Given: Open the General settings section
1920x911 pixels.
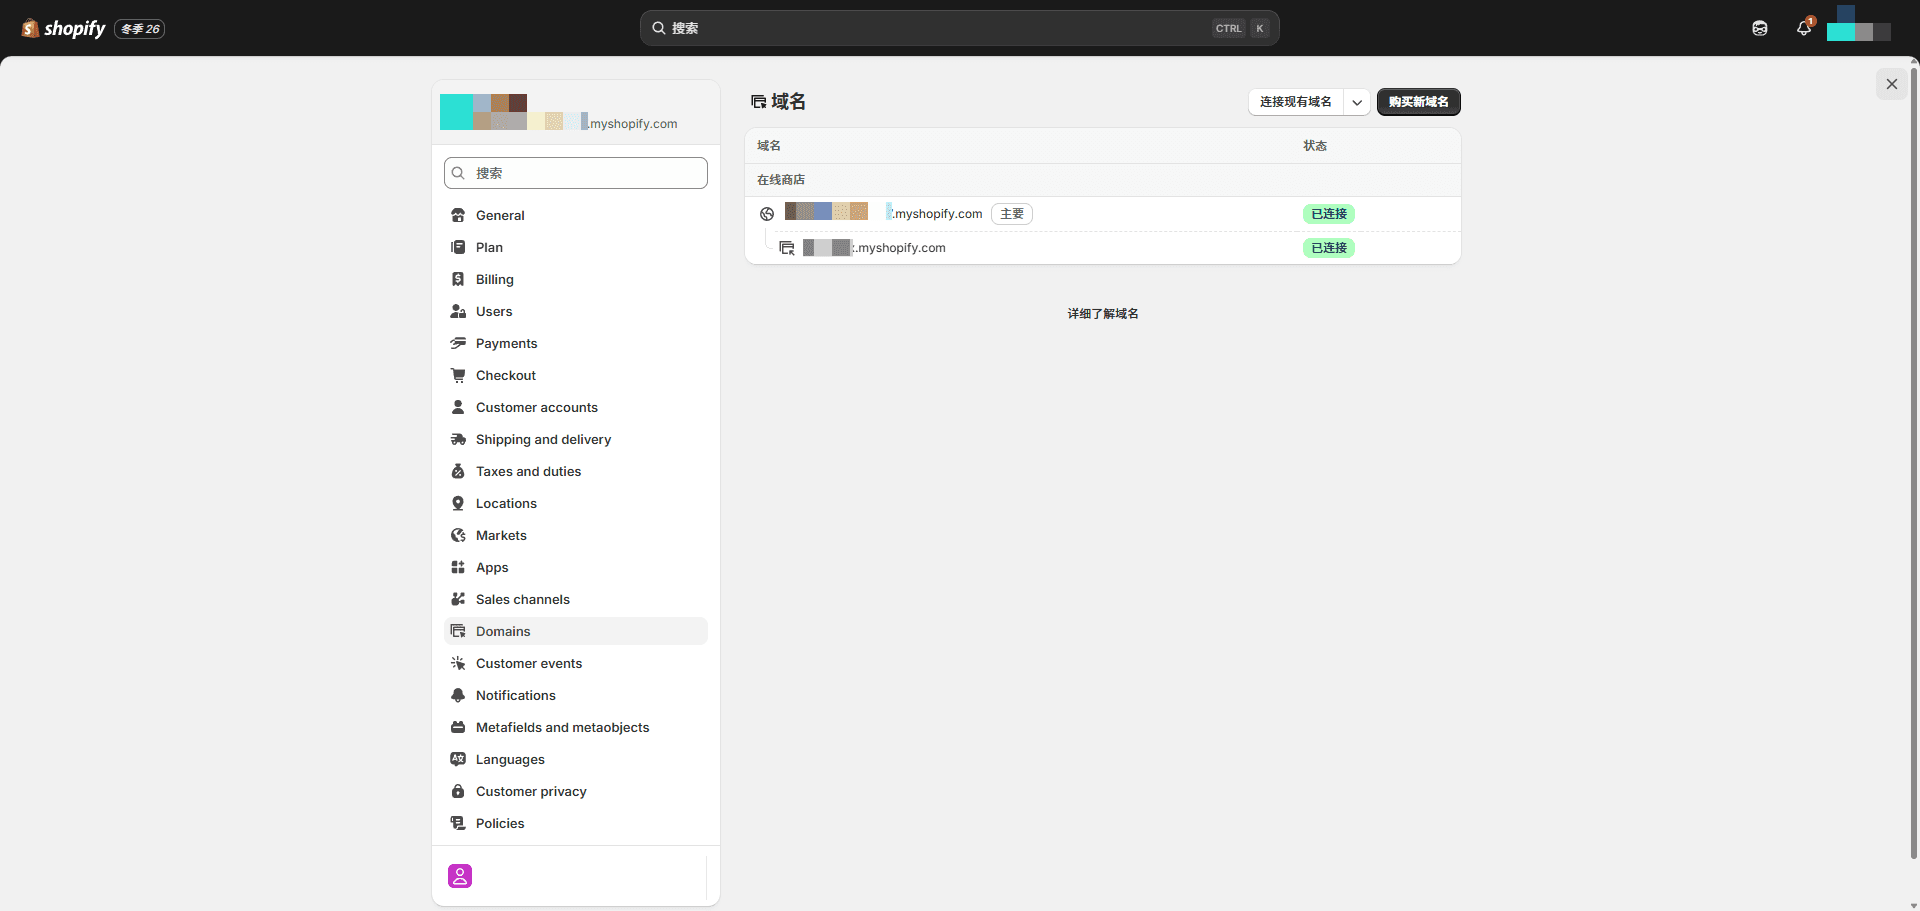Looking at the screenshot, I should click(500, 215).
